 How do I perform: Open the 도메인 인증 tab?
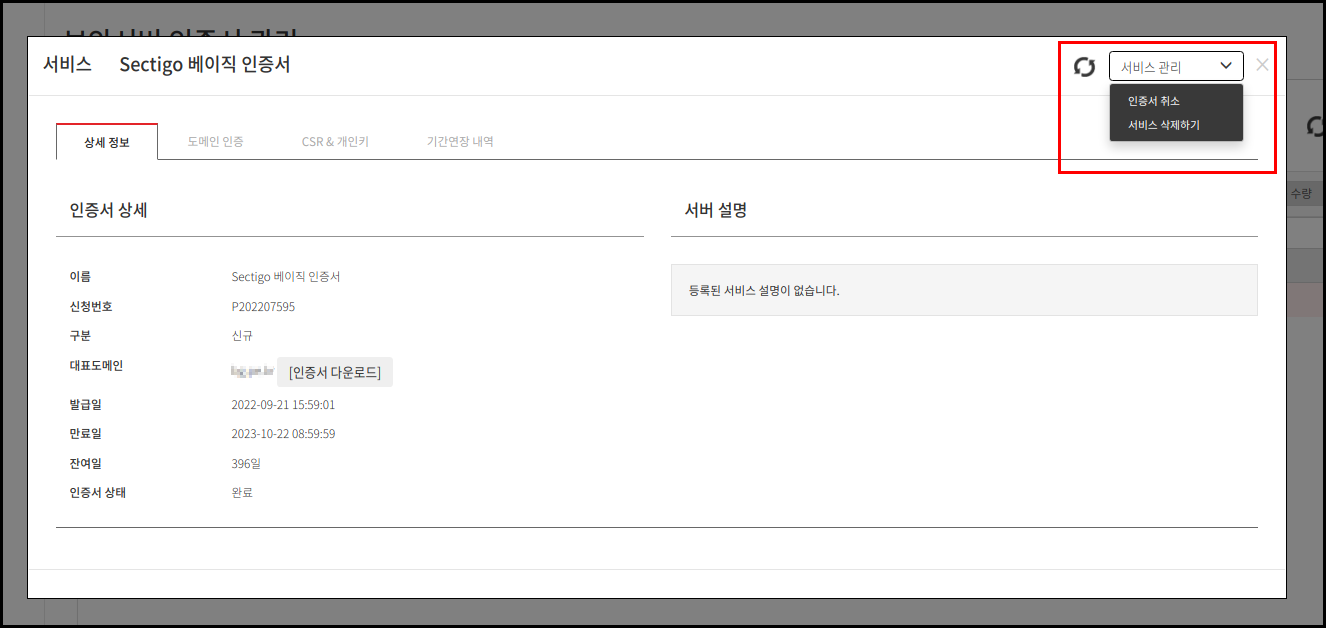(x=215, y=142)
